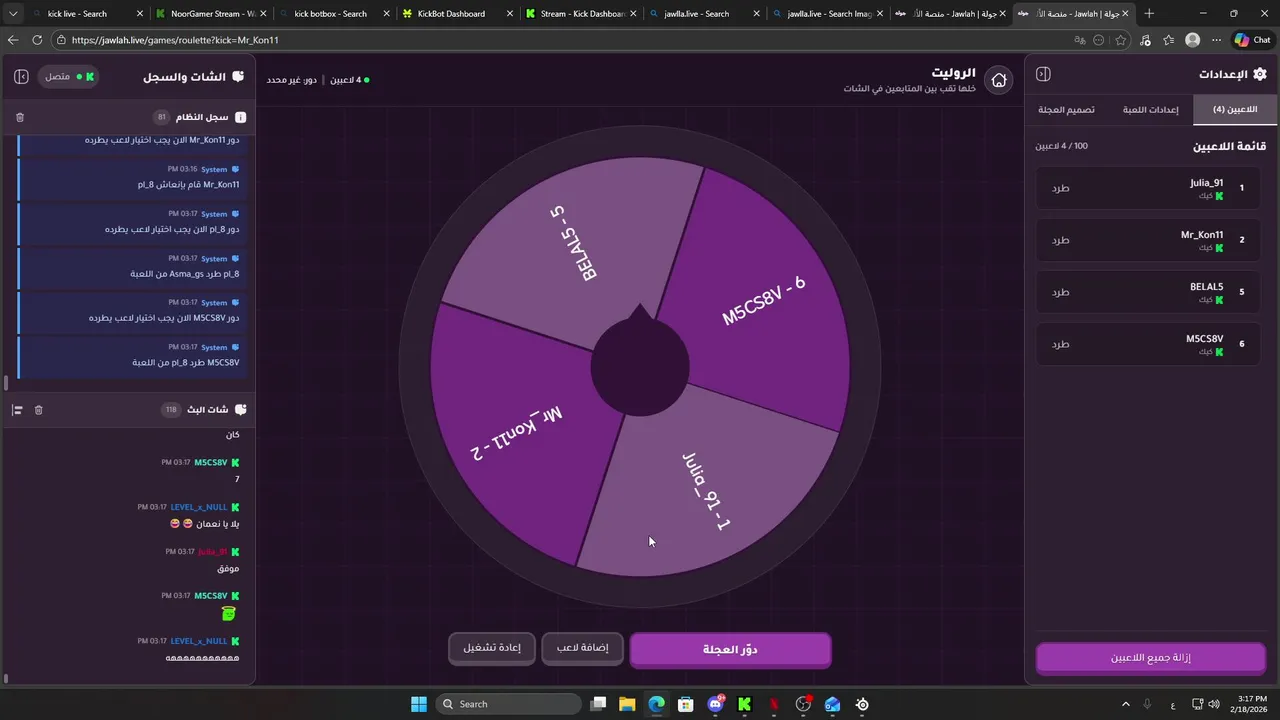This screenshot has width=1280, height=720.
Task: Click the home icon beside الروليت title
Action: point(998,80)
